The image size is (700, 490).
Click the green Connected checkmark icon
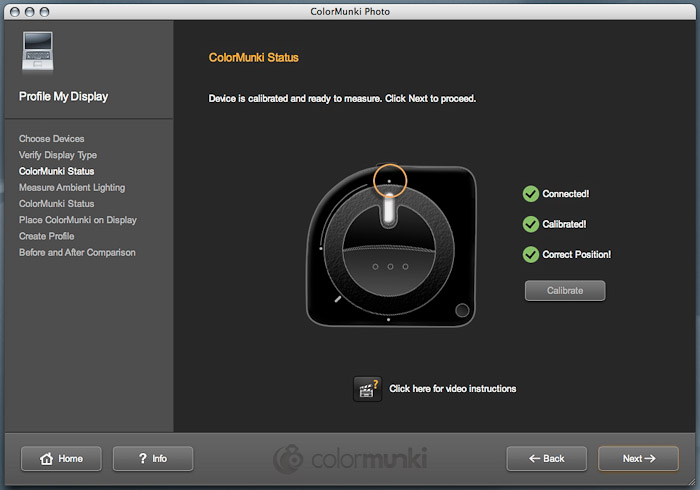click(x=531, y=194)
